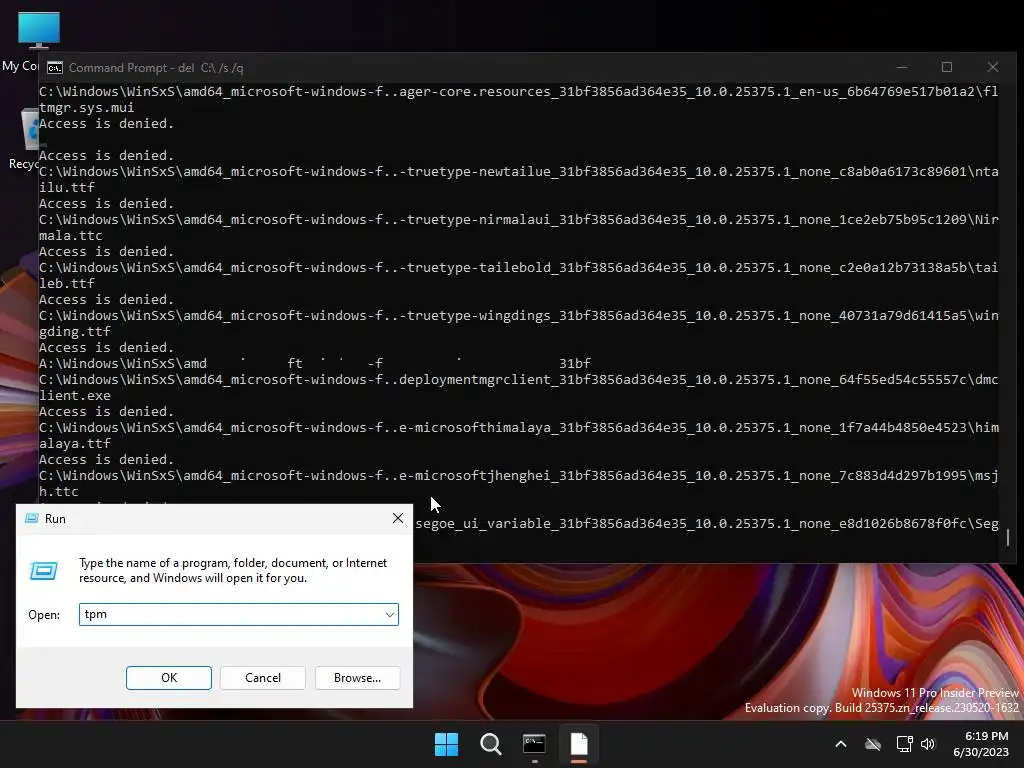Screen dimensions: 1024x768
Task: Click the line reading alaya.ttf
Action: coord(74,443)
